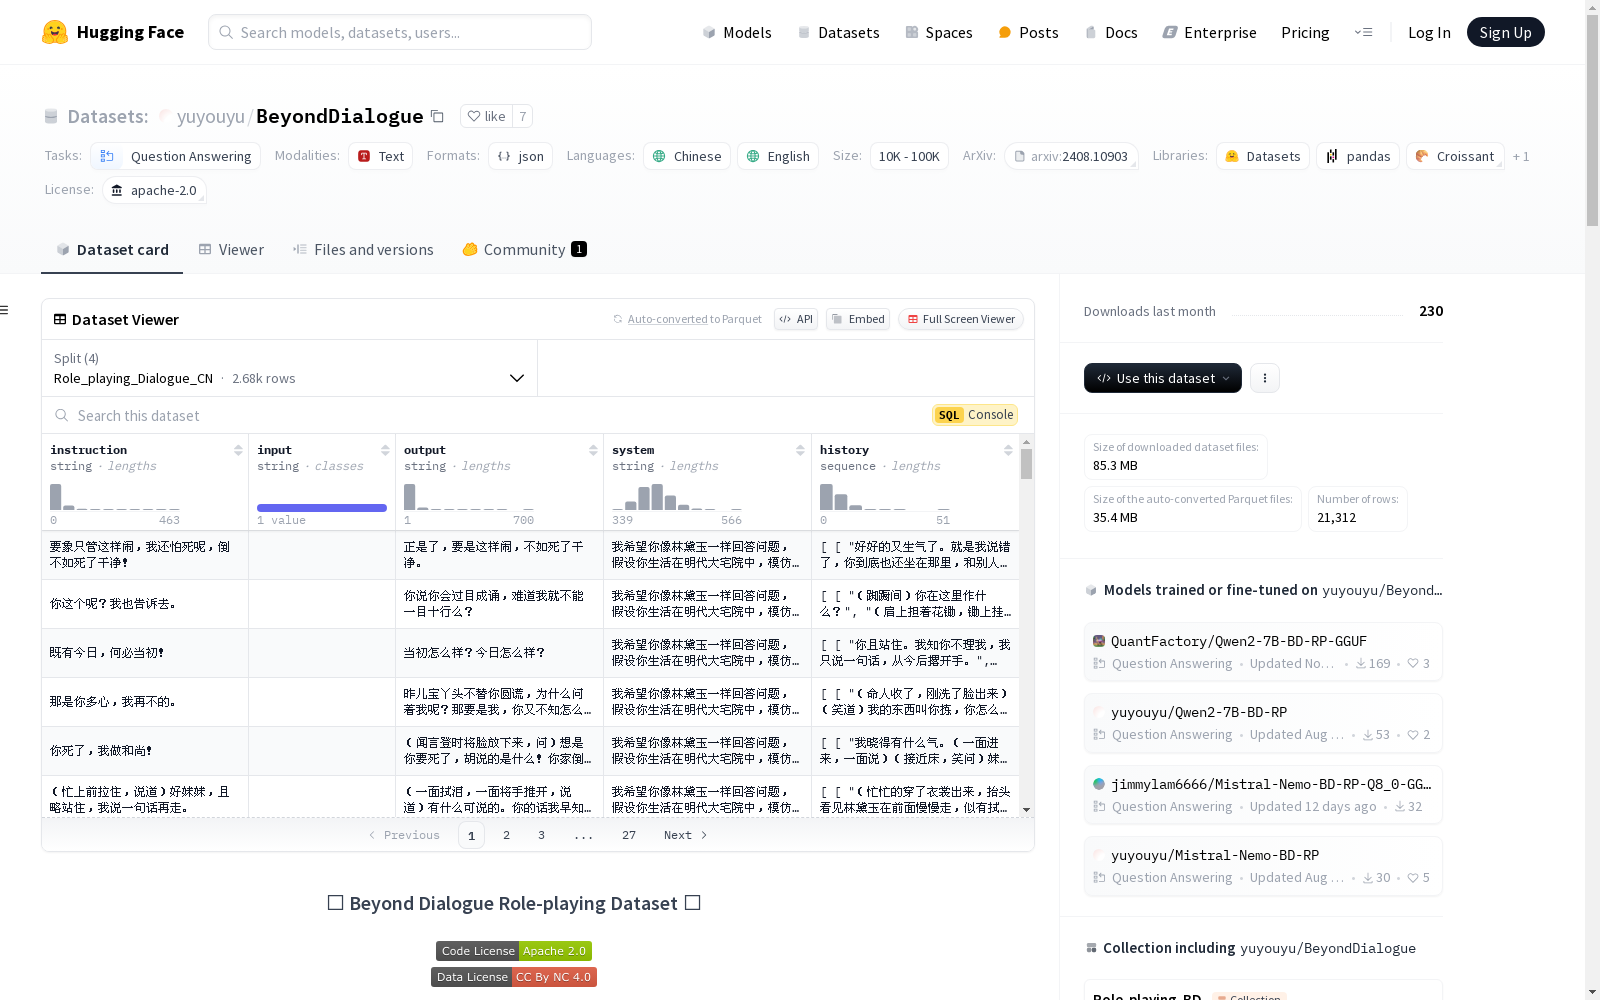Image resolution: width=1600 pixels, height=1000 pixels.
Task: Select the json format tag
Action: 520,156
